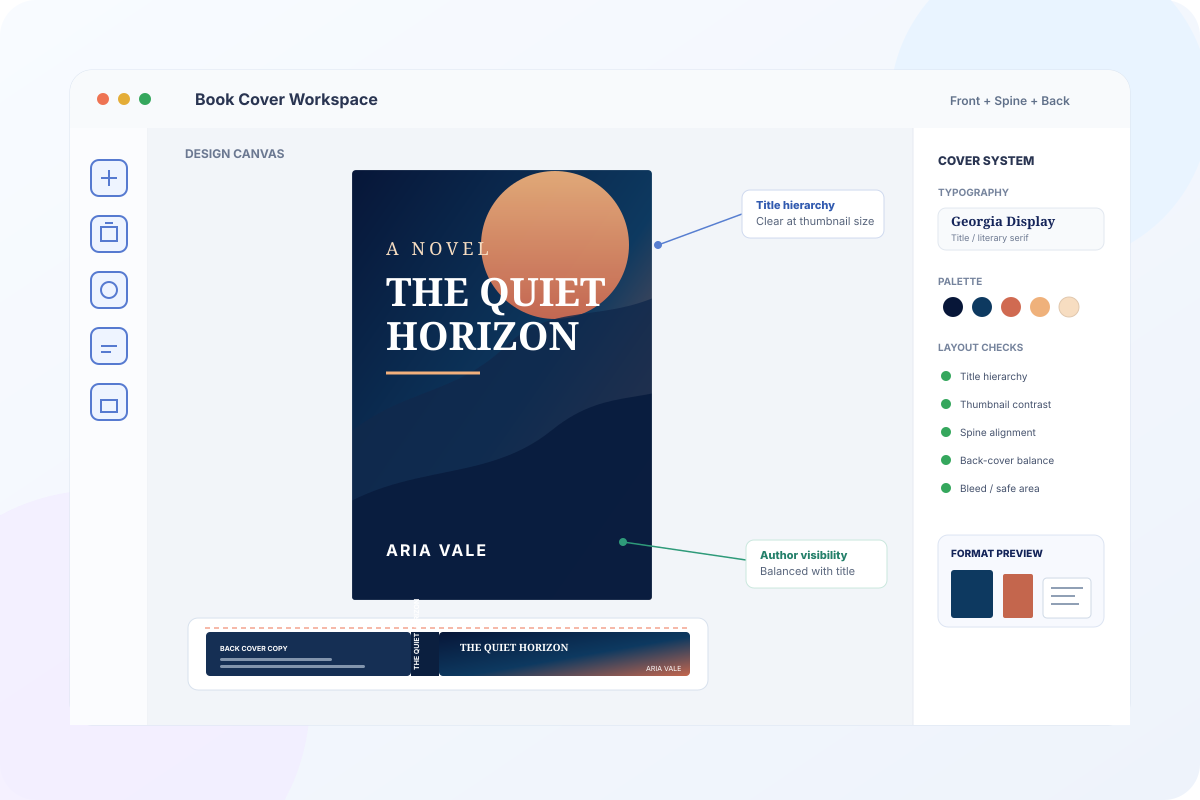Select the back cover copy panel

click(x=308, y=654)
